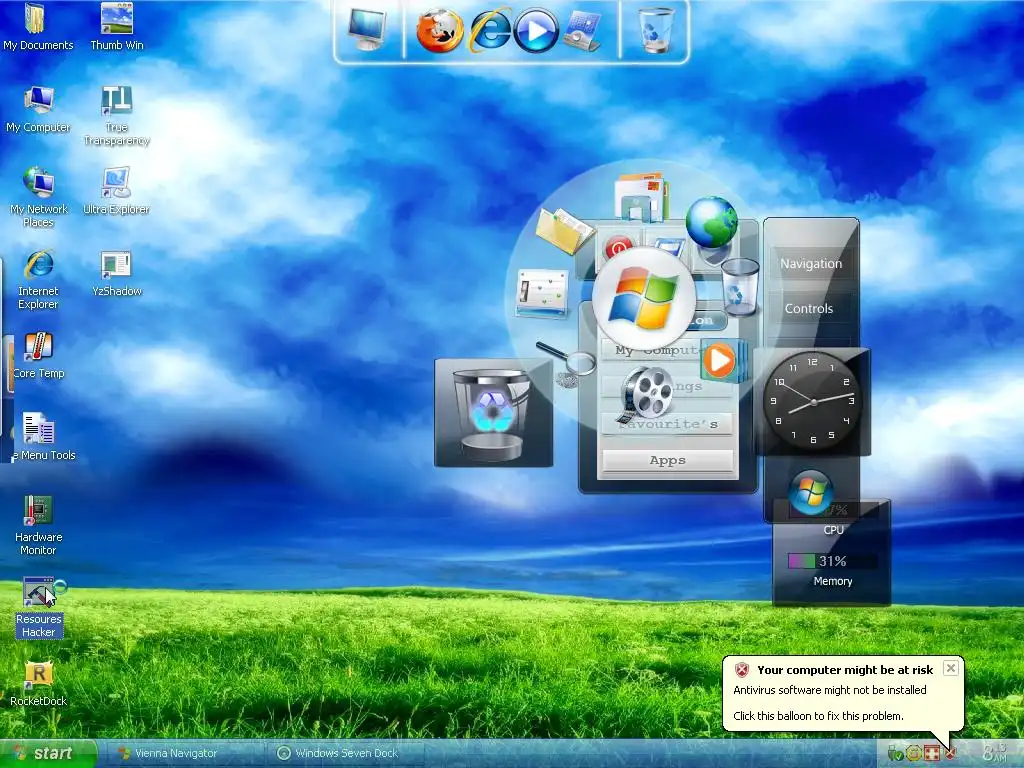1024x768 pixels.
Task: Open the My Documents desktop icon
Action: 38,26
